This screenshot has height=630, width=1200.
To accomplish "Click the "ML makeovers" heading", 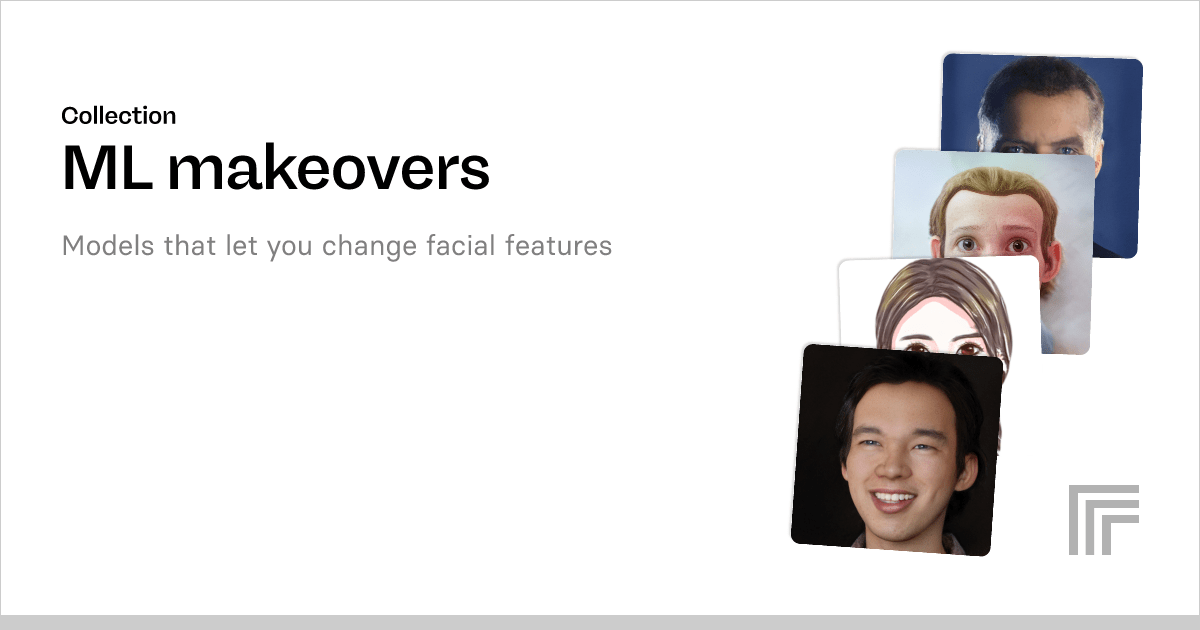I will click(276, 167).
